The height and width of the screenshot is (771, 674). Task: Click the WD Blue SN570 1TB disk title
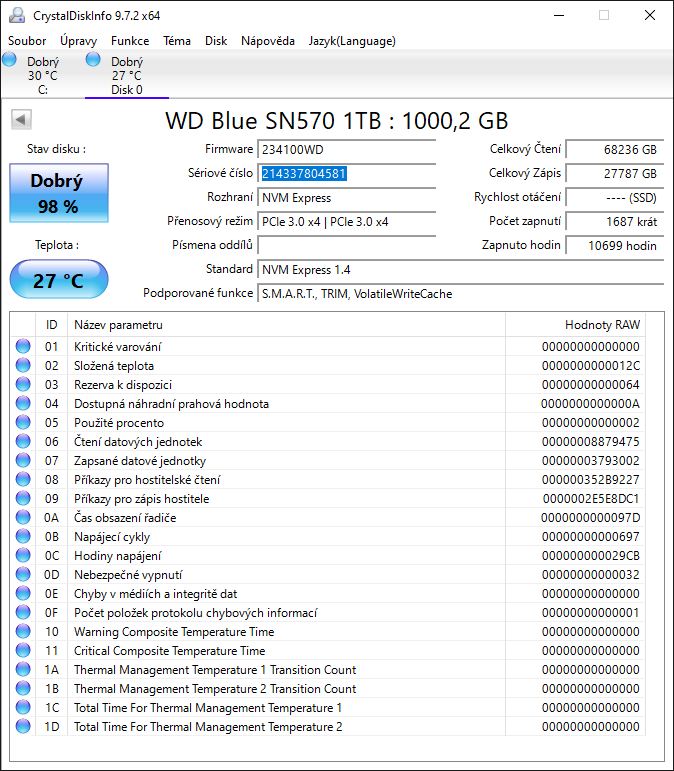(x=337, y=120)
